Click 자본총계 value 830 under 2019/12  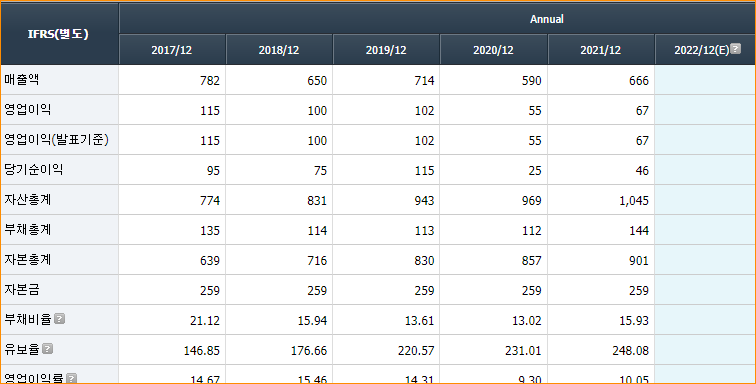pyautogui.click(x=424, y=260)
